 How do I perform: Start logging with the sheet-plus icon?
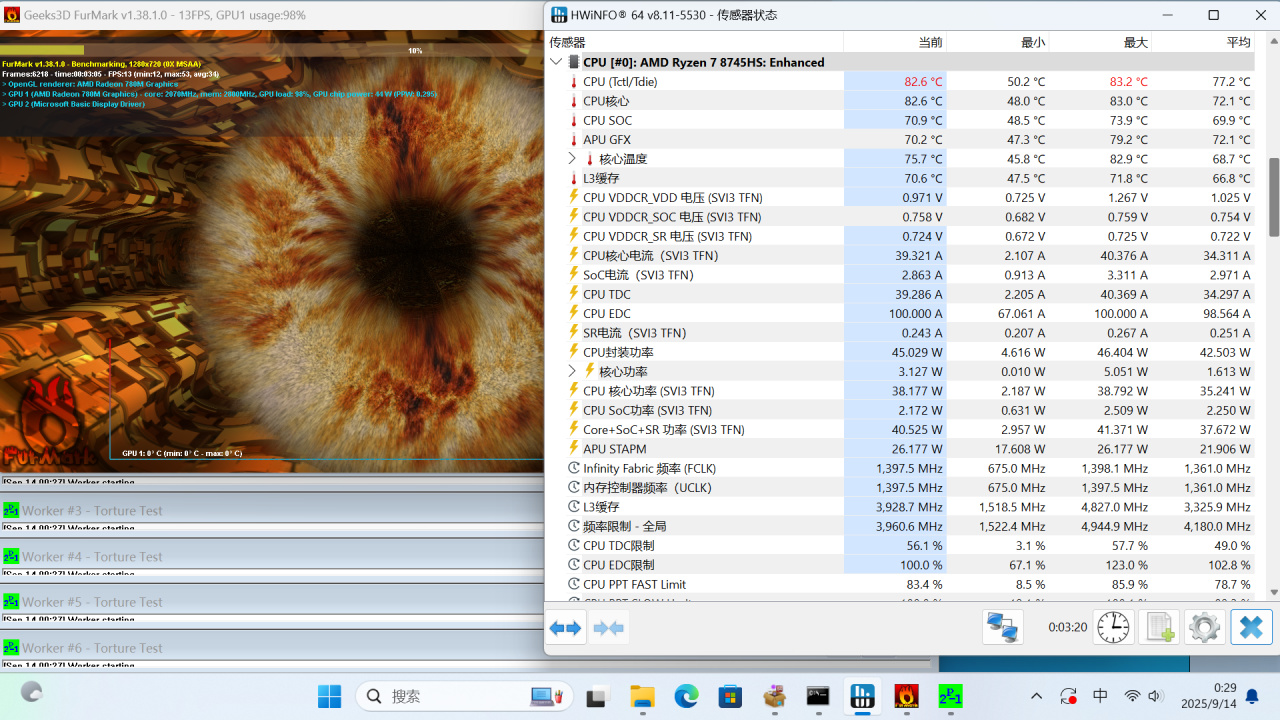[x=1159, y=628]
